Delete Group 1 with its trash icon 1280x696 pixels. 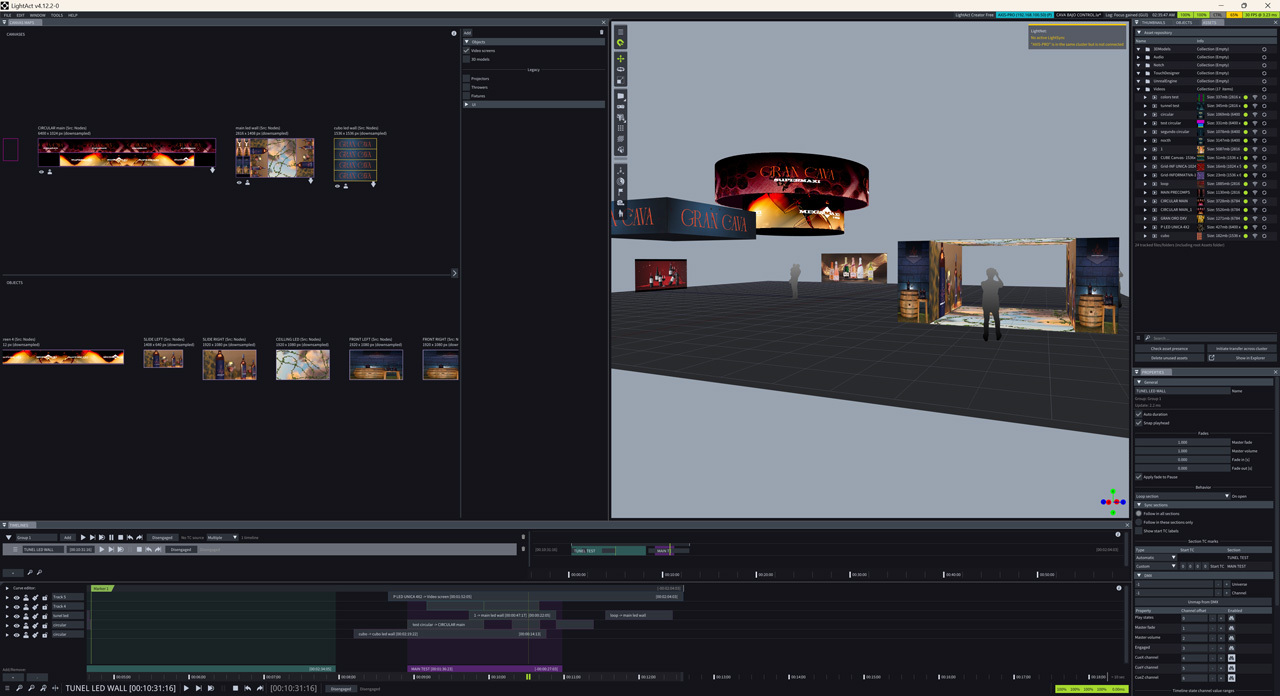click(523, 537)
